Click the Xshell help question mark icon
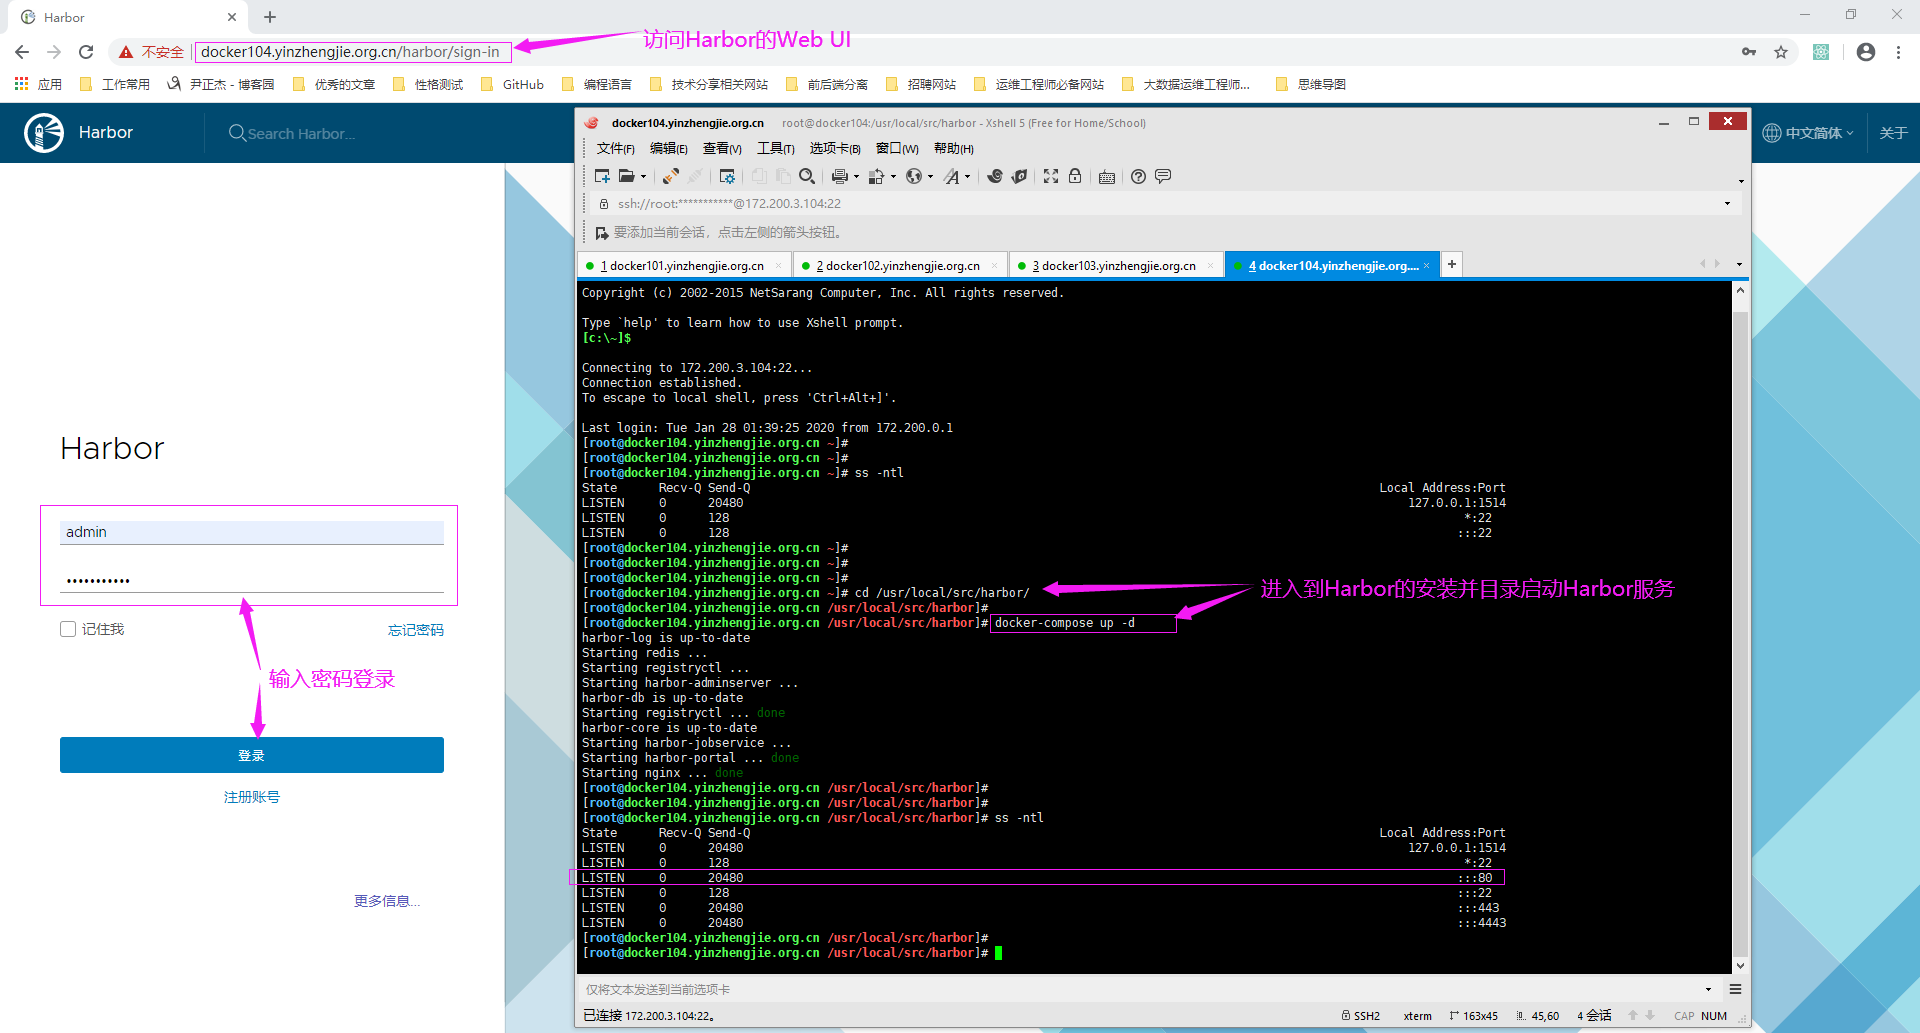The image size is (1920, 1033). pos(1138,176)
